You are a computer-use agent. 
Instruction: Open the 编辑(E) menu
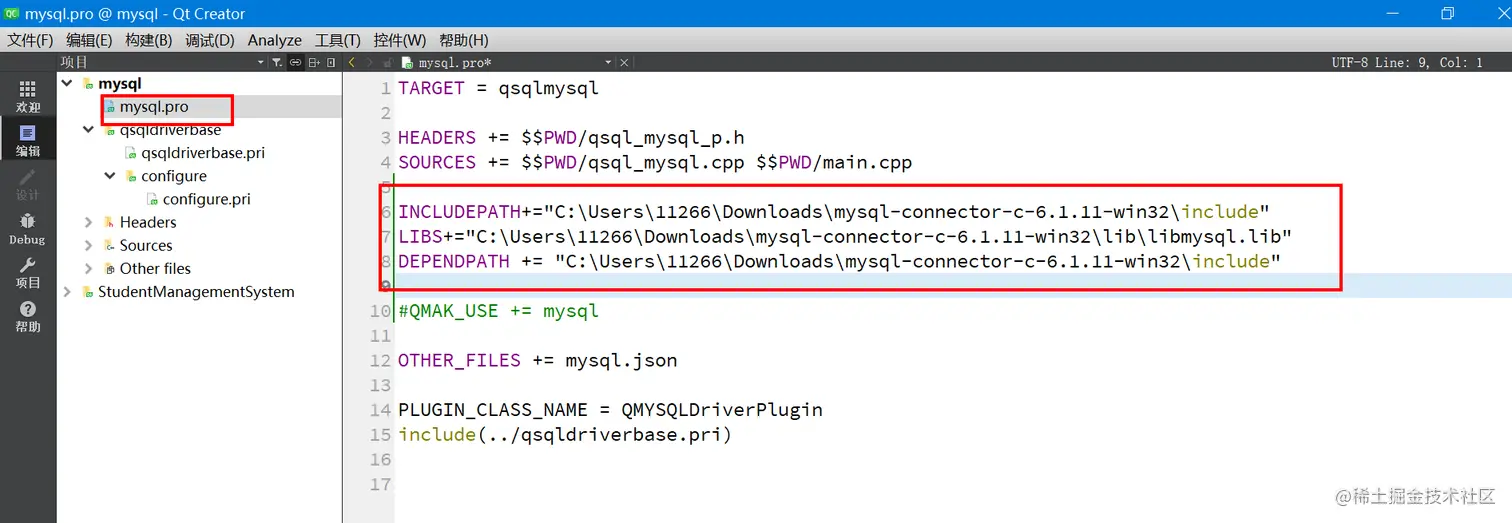pyautogui.click(x=89, y=40)
